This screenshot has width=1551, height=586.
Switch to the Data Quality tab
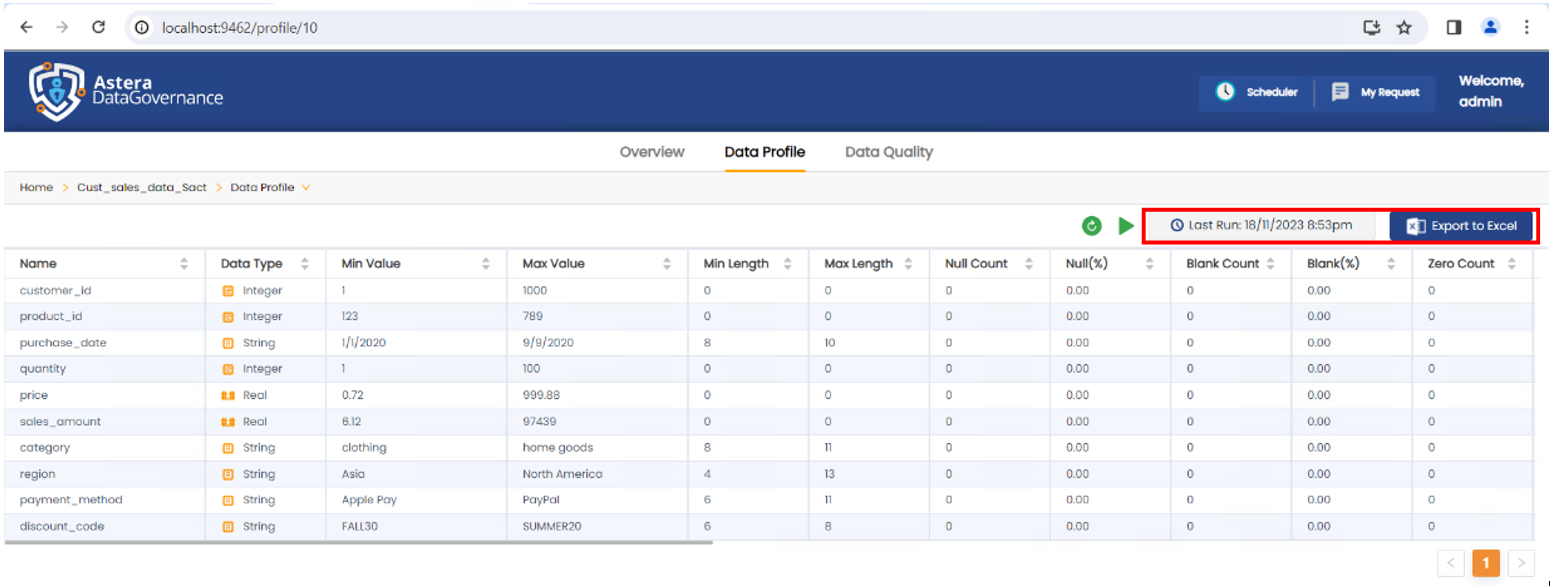[888, 152]
